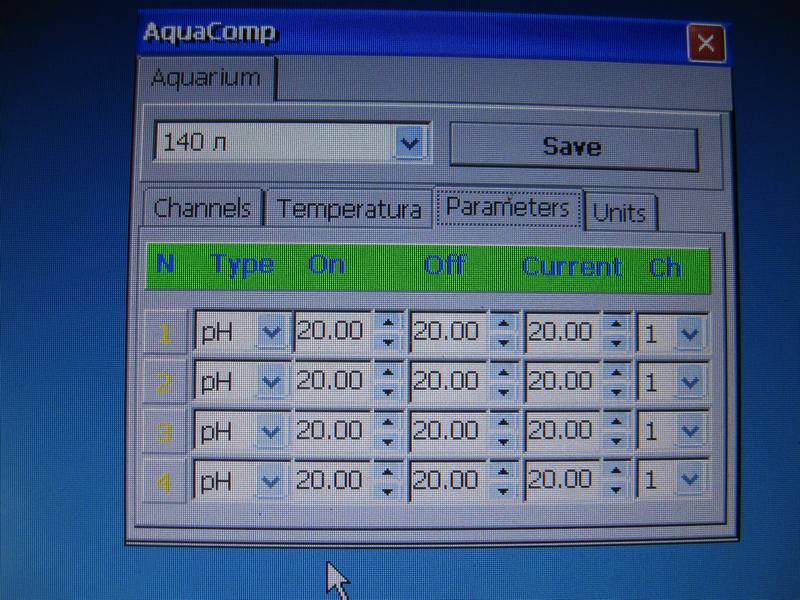Select the Aquarium top tab
The width and height of the screenshot is (800, 600).
(x=206, y=78)
